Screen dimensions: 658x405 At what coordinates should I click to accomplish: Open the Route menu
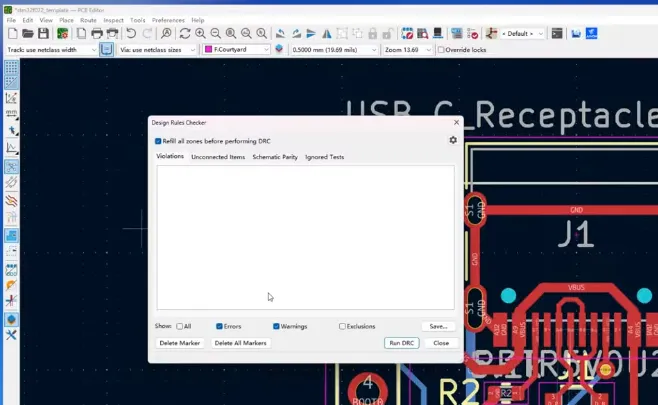tap(88, 20)
